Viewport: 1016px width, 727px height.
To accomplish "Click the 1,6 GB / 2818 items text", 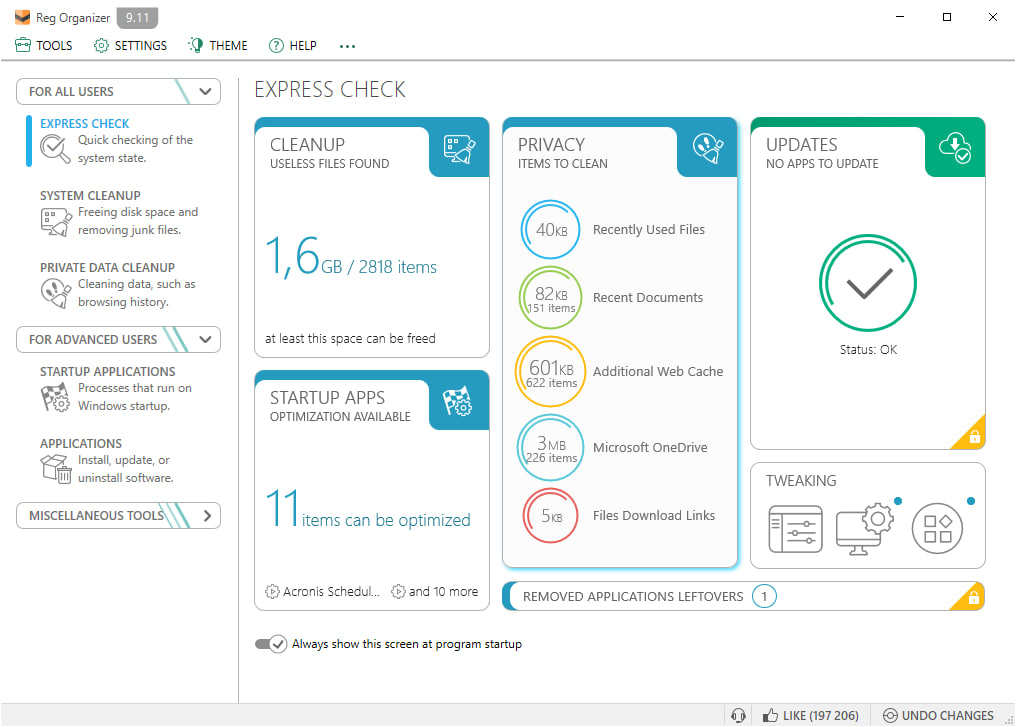I will pyautogui.click(x=351, y=257).
